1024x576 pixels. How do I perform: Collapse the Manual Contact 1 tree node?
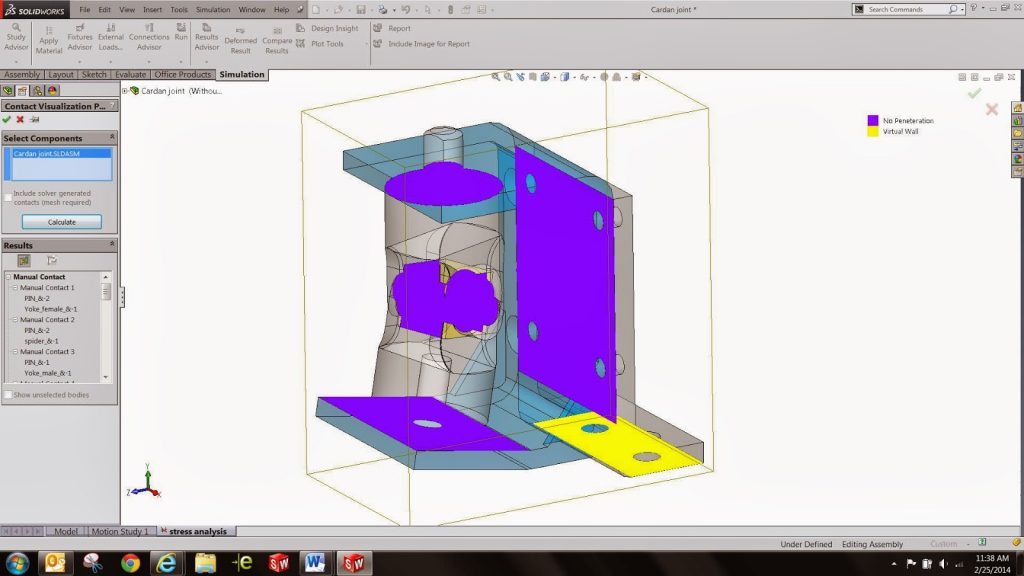click(x=15, y=287)
